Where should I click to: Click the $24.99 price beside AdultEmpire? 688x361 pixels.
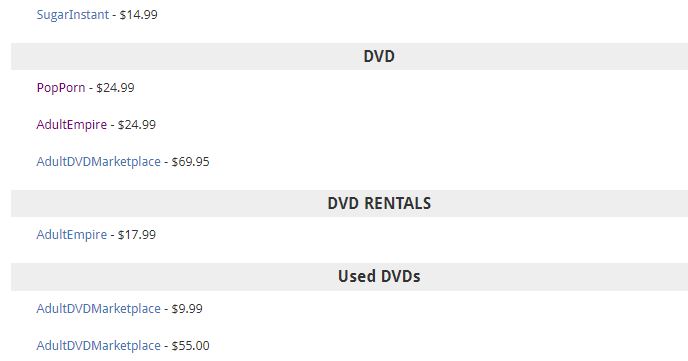[137, 125]
